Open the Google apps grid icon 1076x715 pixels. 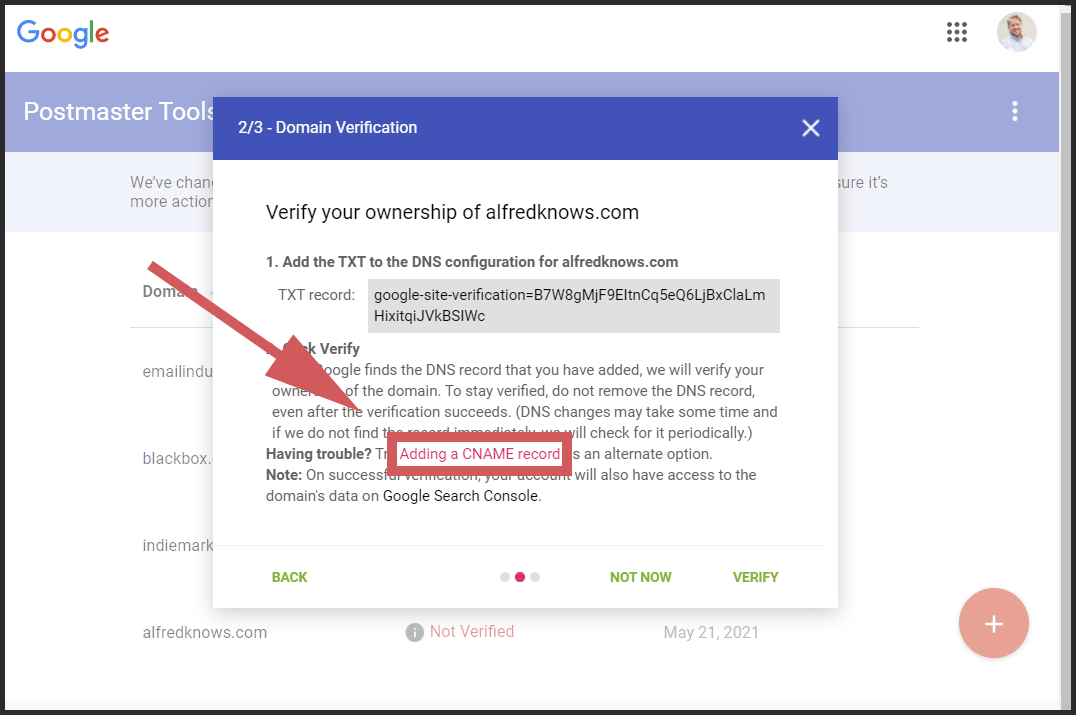957,32
